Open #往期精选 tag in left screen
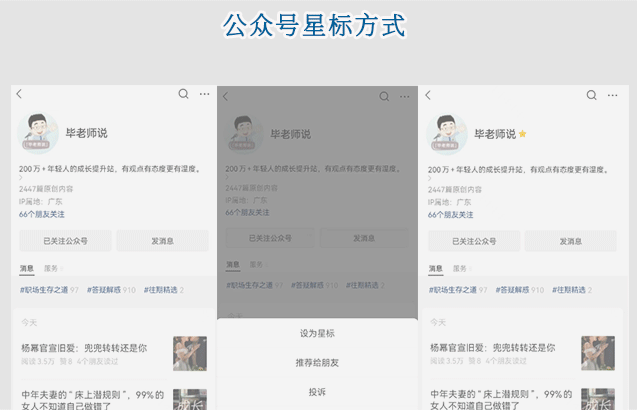Screen dimensions: 637x410 (x=163, y=290)
